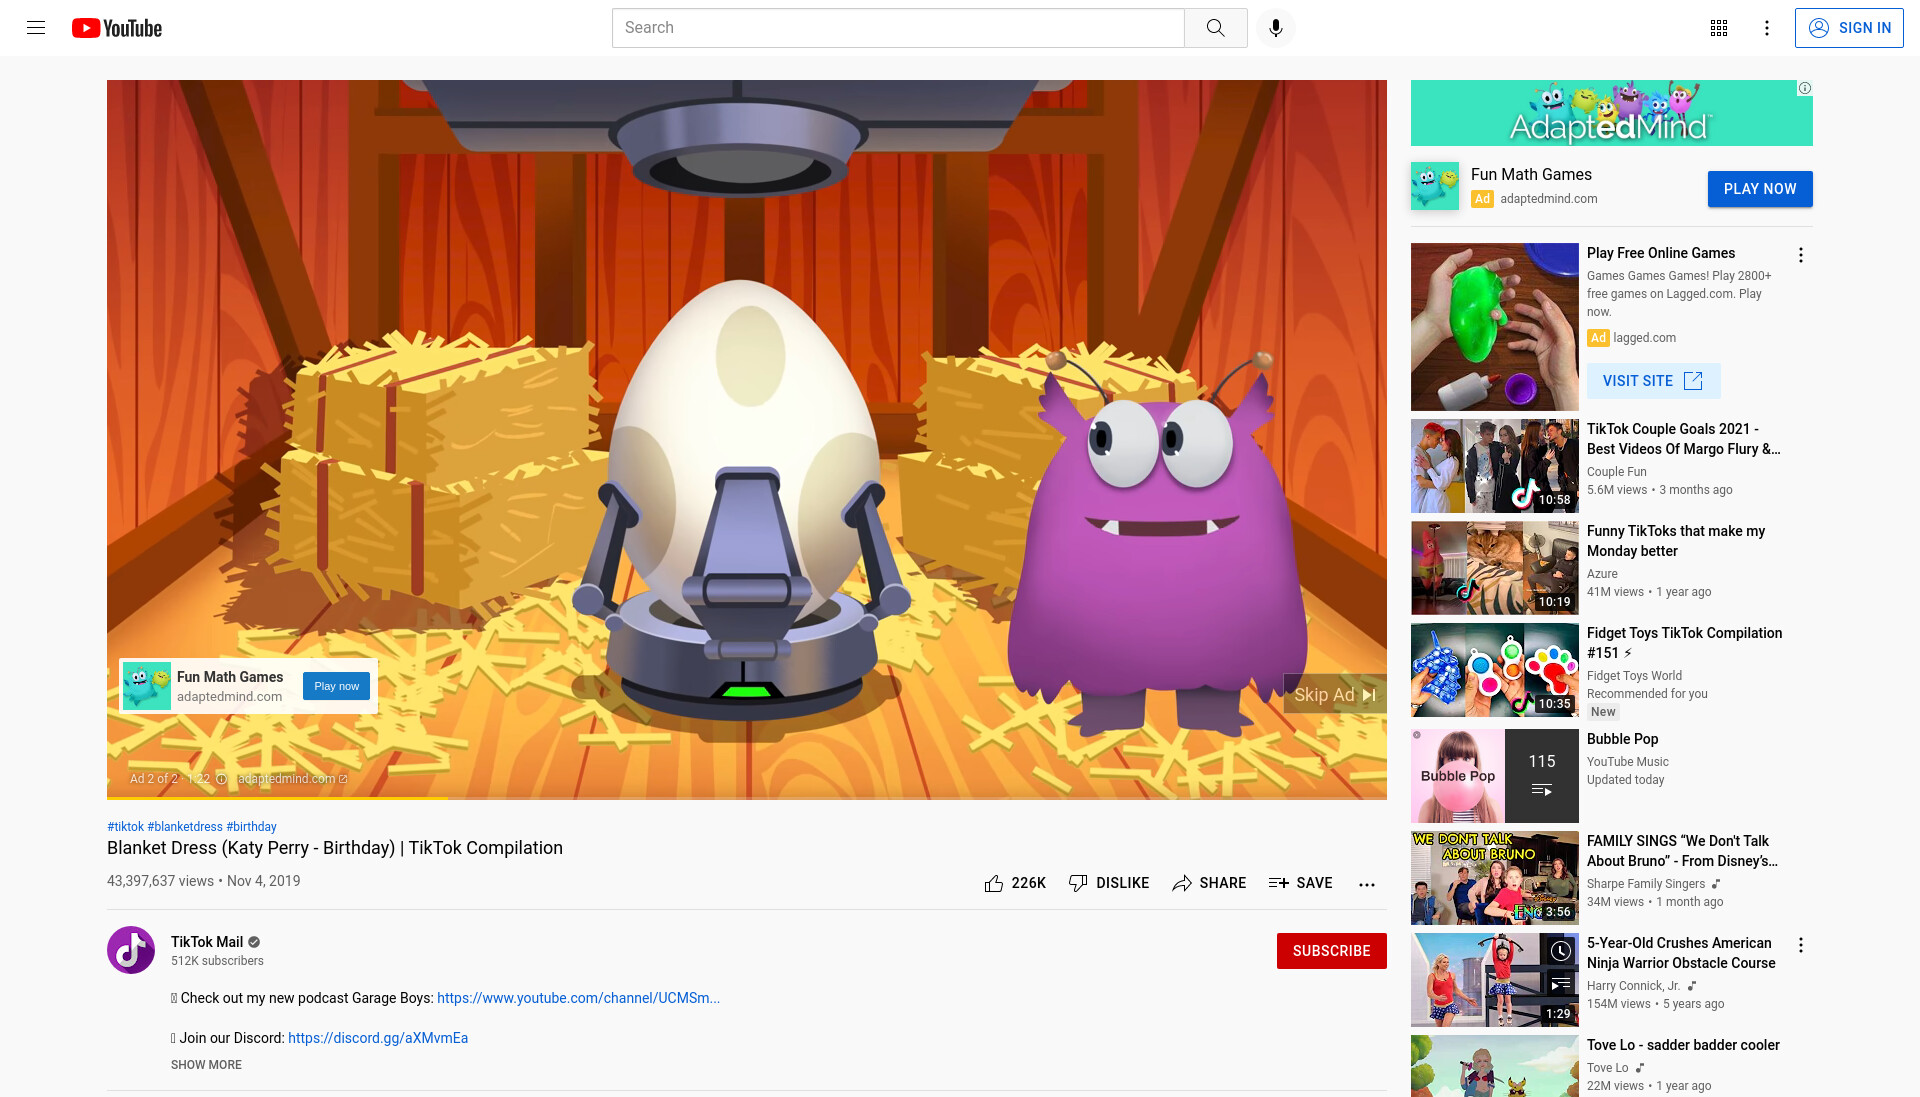This screenshot has height=1097, width=1920.
Task: Click SIGN IN button
Action: coord(1849,28)
